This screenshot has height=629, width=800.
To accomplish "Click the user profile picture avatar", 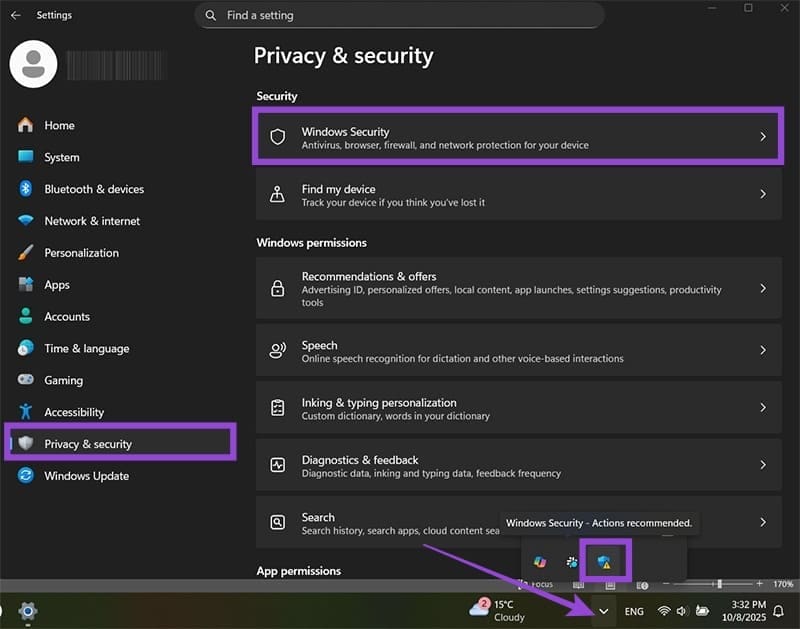I will [34, 64].
